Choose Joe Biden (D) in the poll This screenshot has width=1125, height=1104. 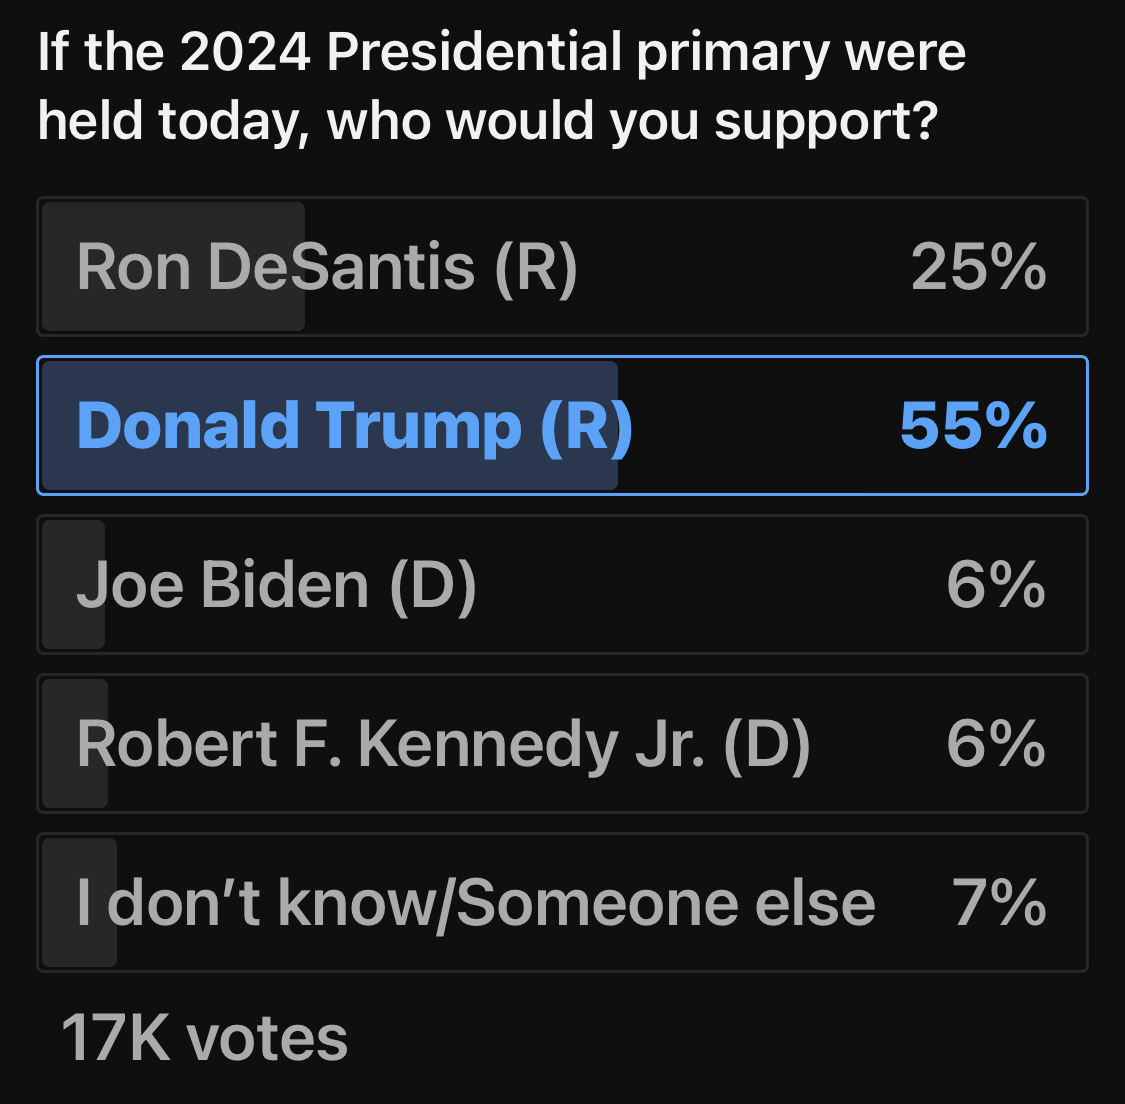point(562,585)
